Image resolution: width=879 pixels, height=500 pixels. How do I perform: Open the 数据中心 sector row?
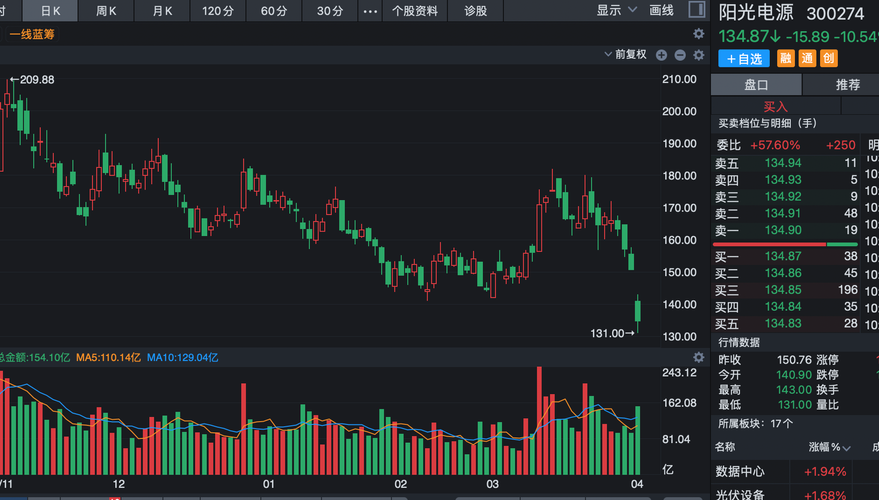tap(740, 472)
